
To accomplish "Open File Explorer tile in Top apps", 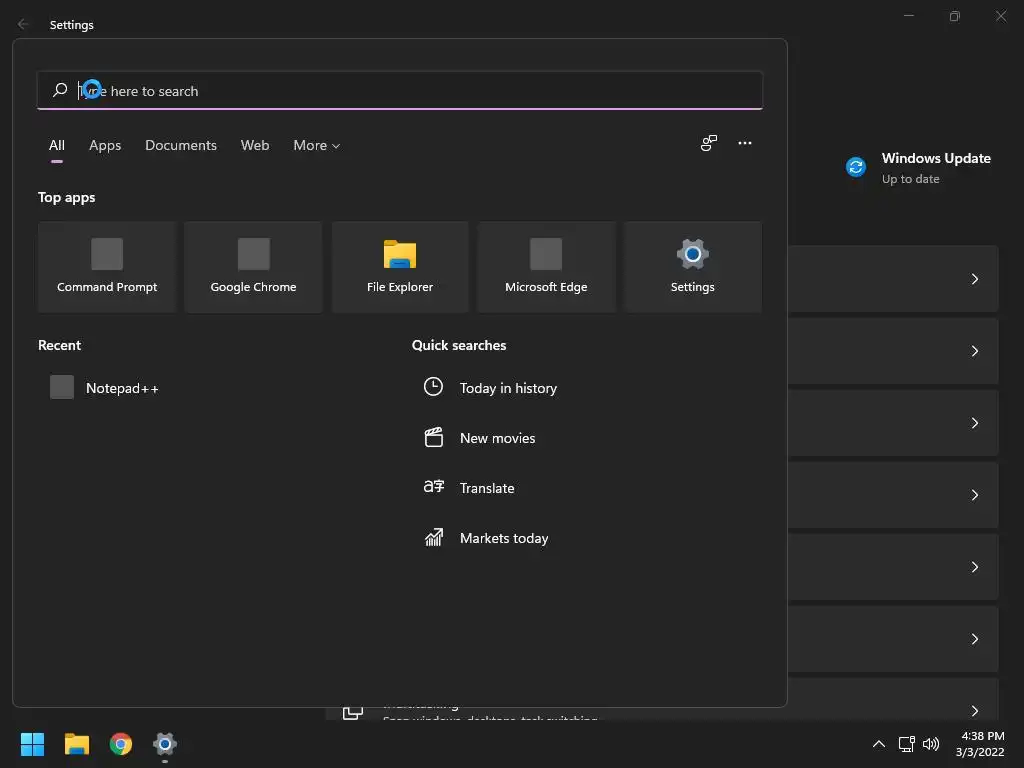I will coord(400,267).
